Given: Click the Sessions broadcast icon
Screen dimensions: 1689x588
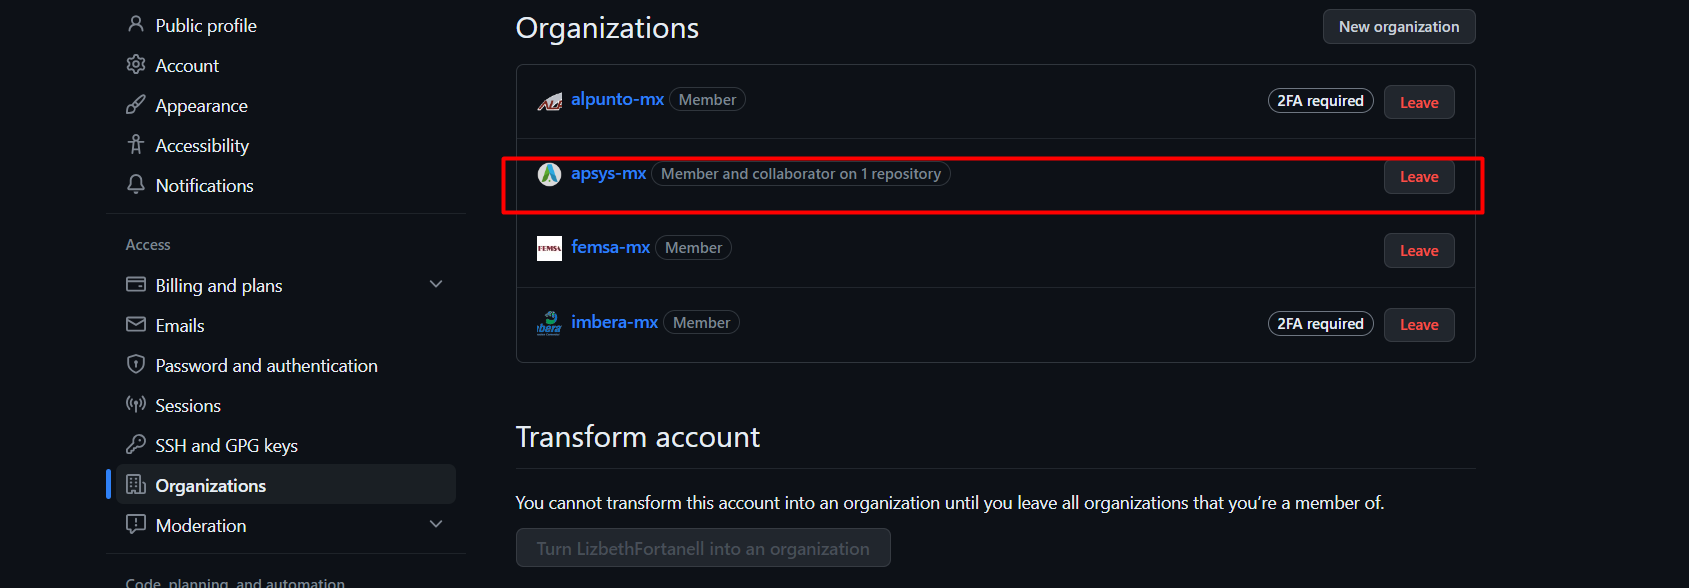Looking at the screenshot, I should click(136, 405).
